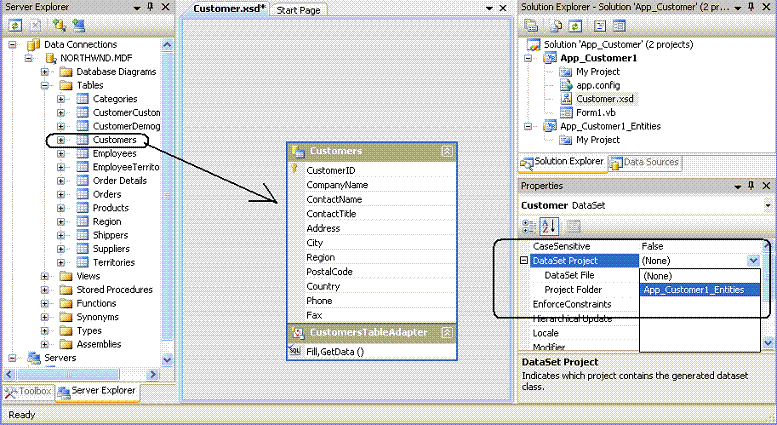Click Stop Refresh icon in Server Explorer toolbar

36,26
